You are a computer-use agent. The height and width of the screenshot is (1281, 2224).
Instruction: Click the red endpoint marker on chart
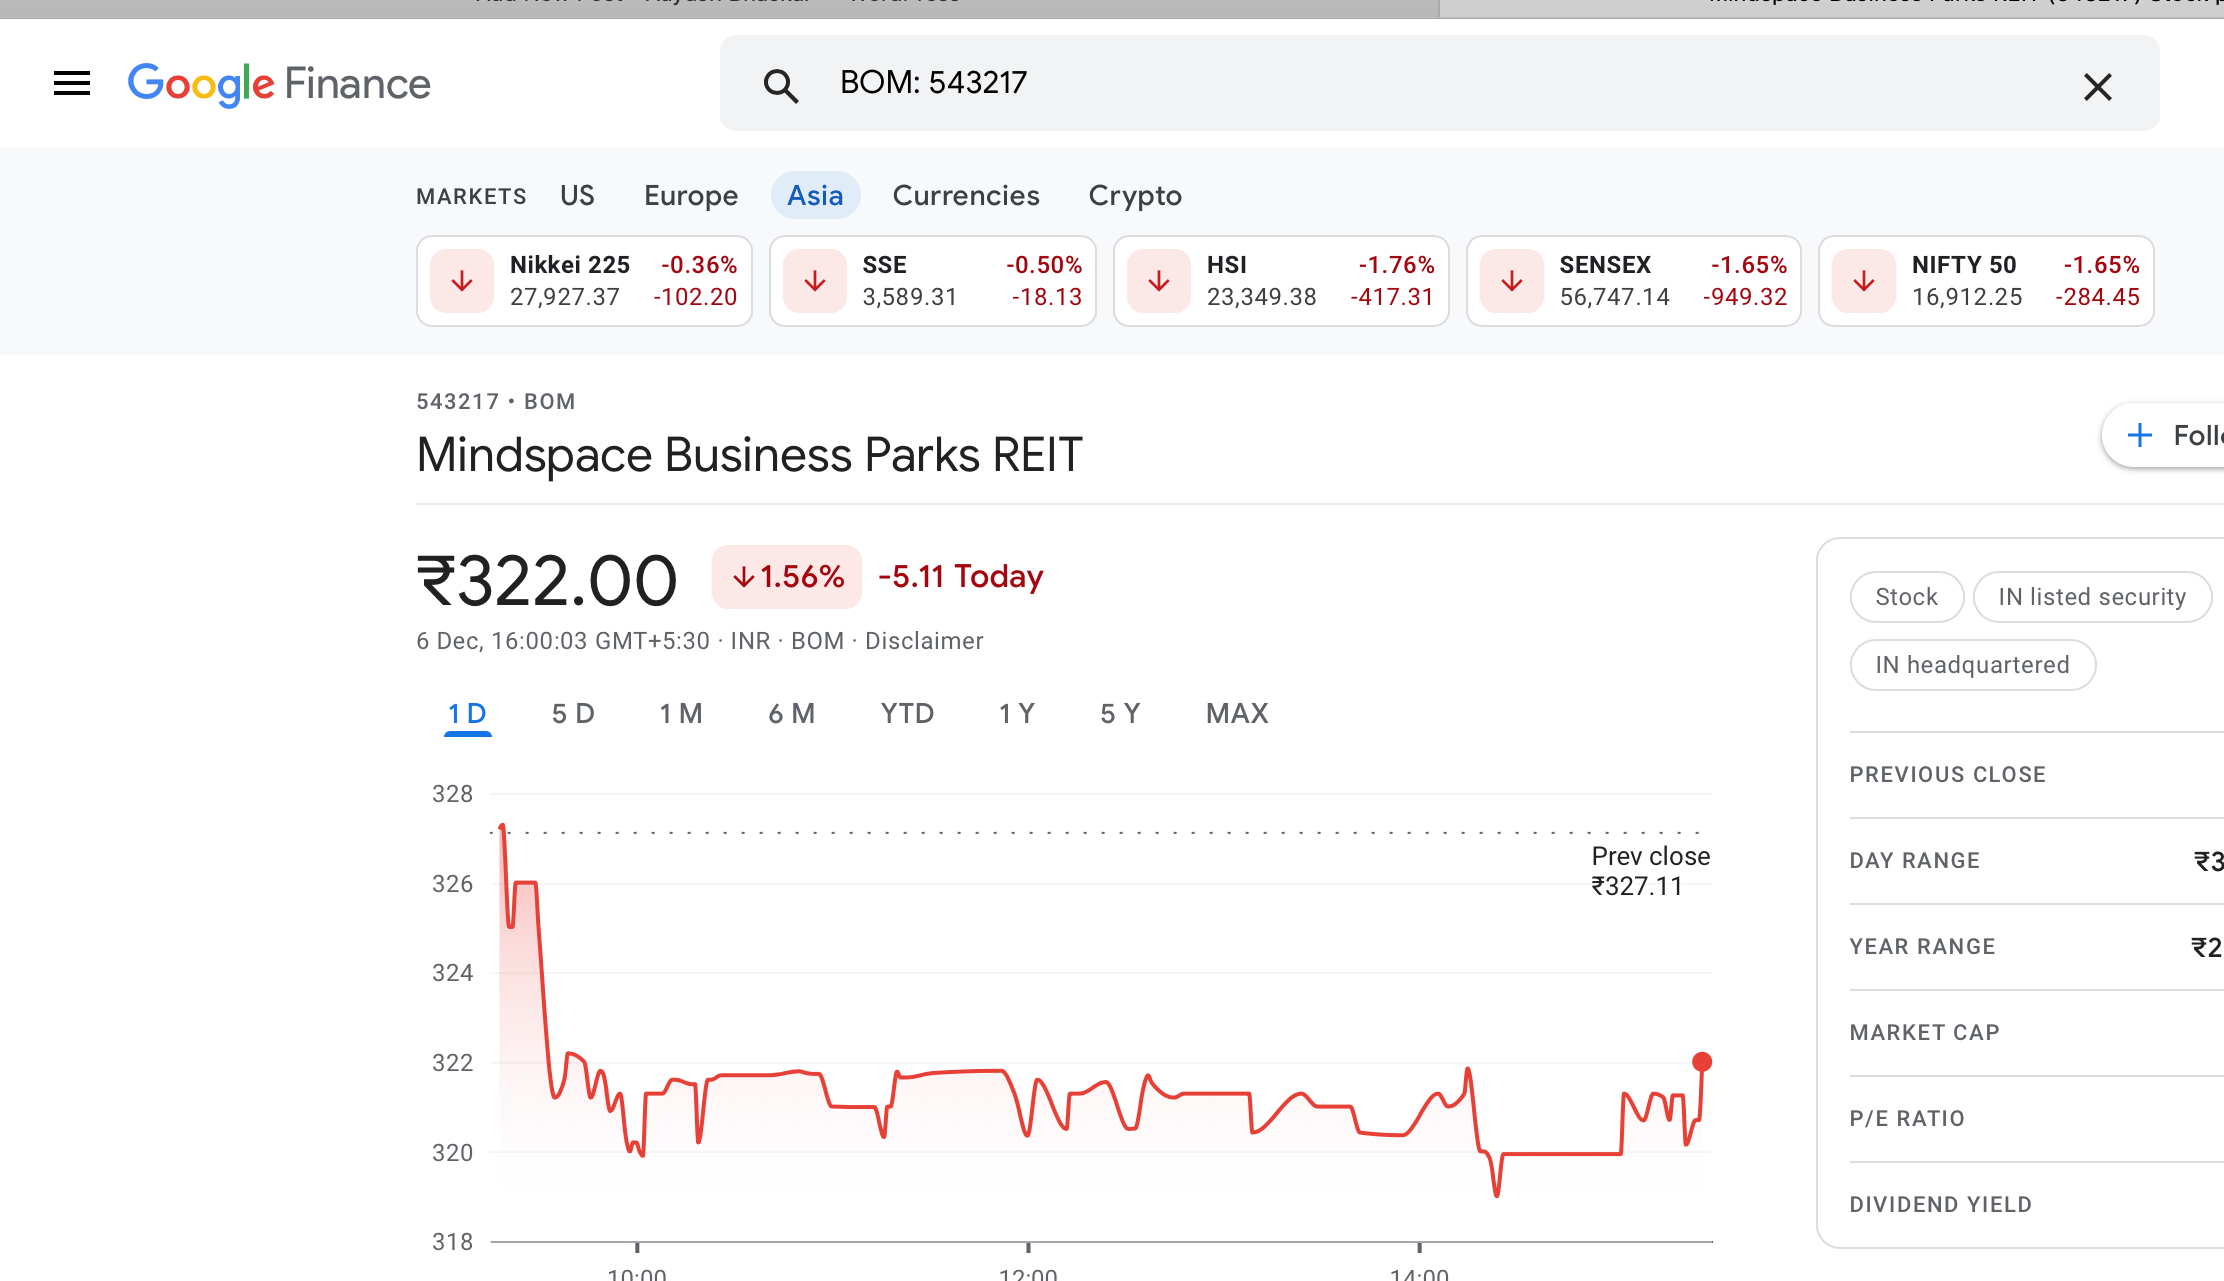click(x=1702, y=1062)
